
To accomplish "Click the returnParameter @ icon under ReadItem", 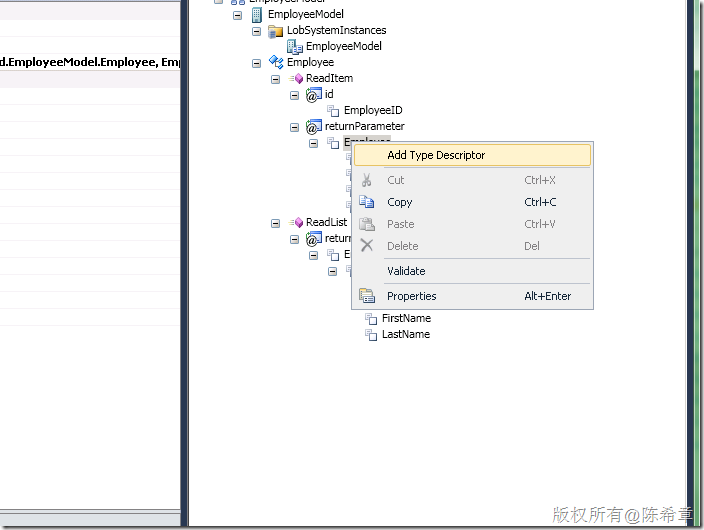I will click(x=313, y=127).
